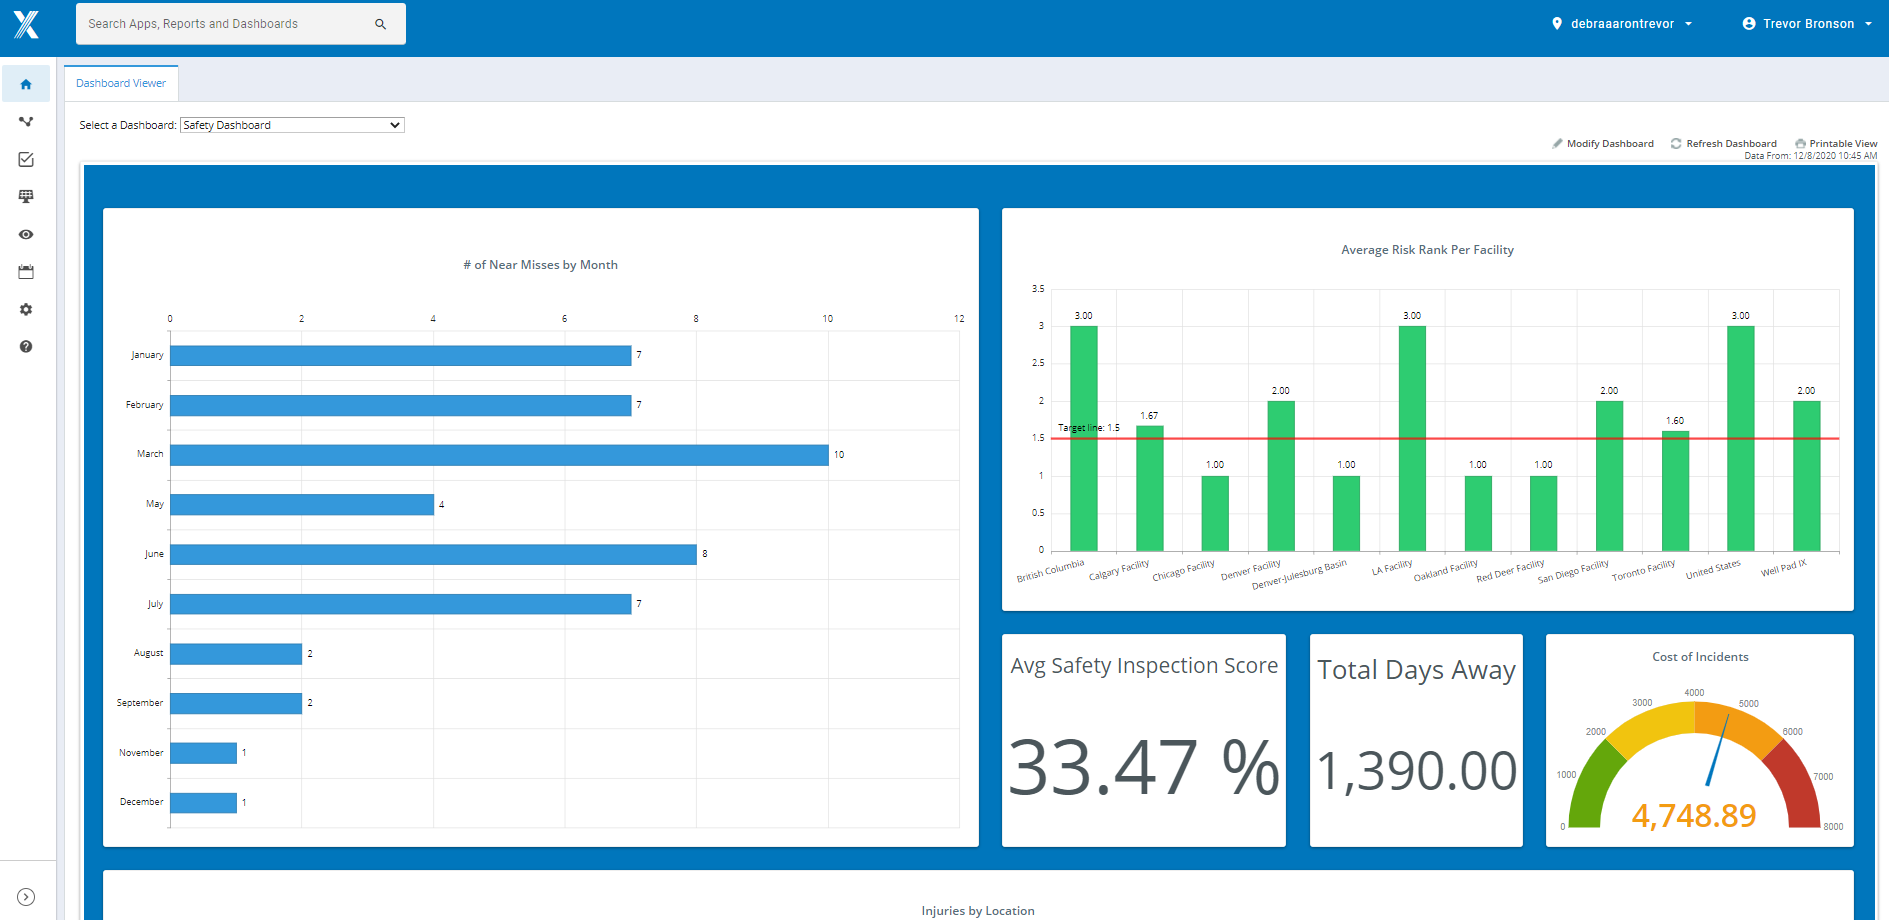Click the Refresh Dashboard circular arrows icon
The height and width of the screenshot is (920, 1889).
[x=1676, y=143]
